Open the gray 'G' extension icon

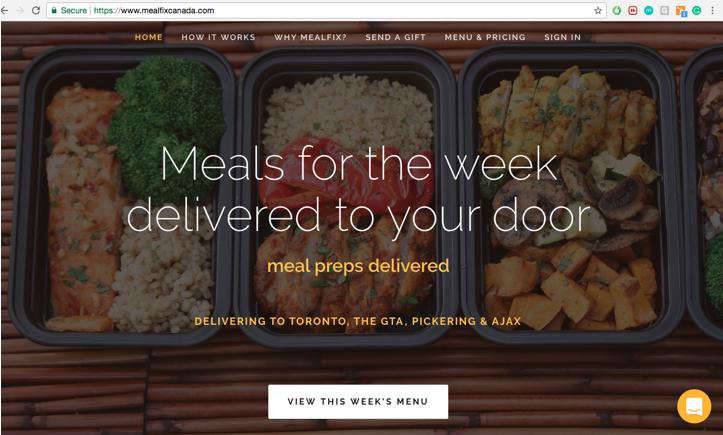664,11
